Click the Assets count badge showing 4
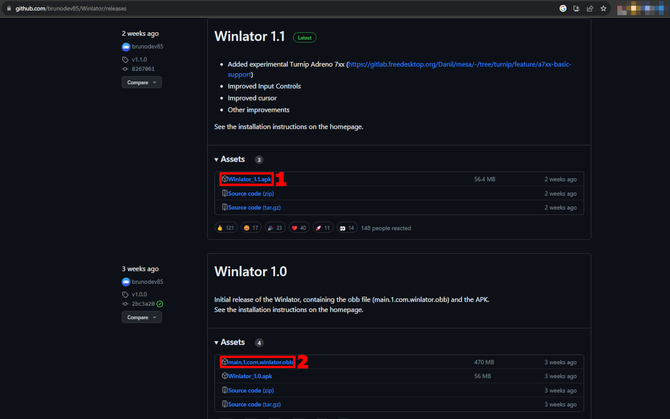Viewport: 670px width, 419px height. click(259, 343)
